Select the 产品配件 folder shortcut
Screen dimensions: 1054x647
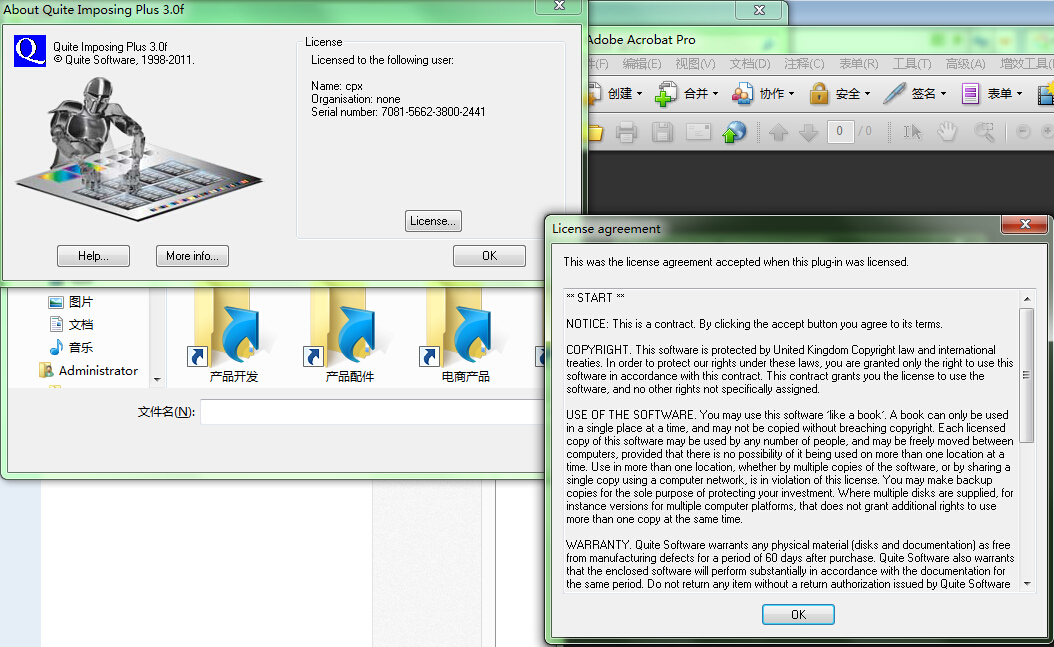point(350,336)
